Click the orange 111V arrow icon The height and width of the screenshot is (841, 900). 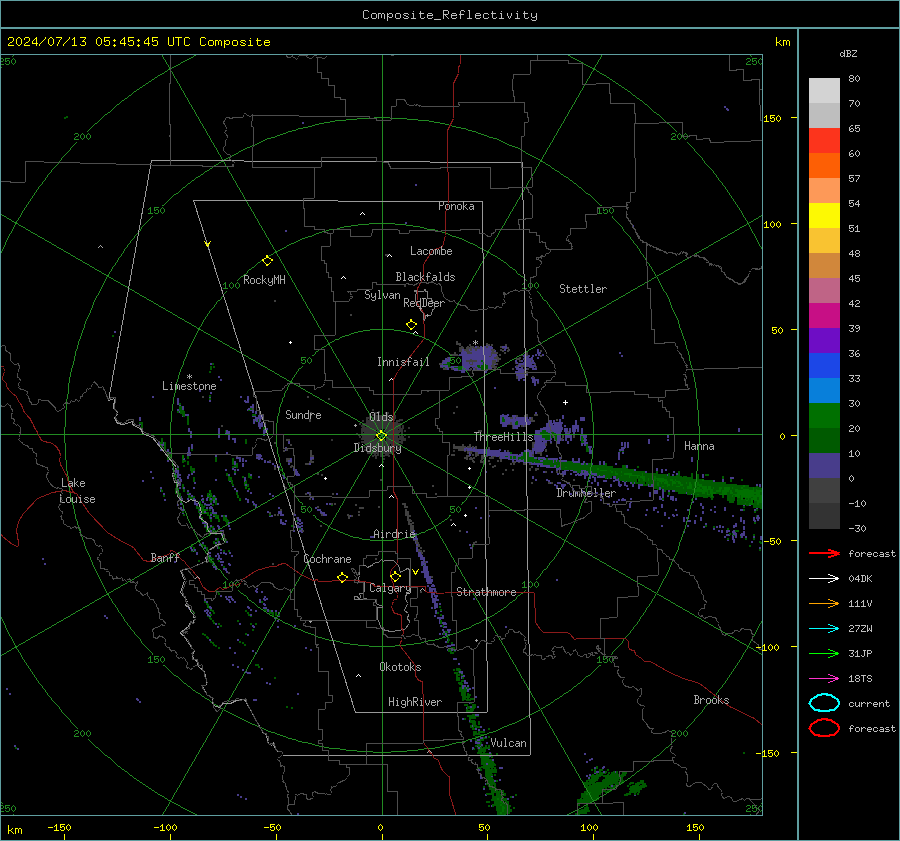pyautogui.click(x=824, y=603)
